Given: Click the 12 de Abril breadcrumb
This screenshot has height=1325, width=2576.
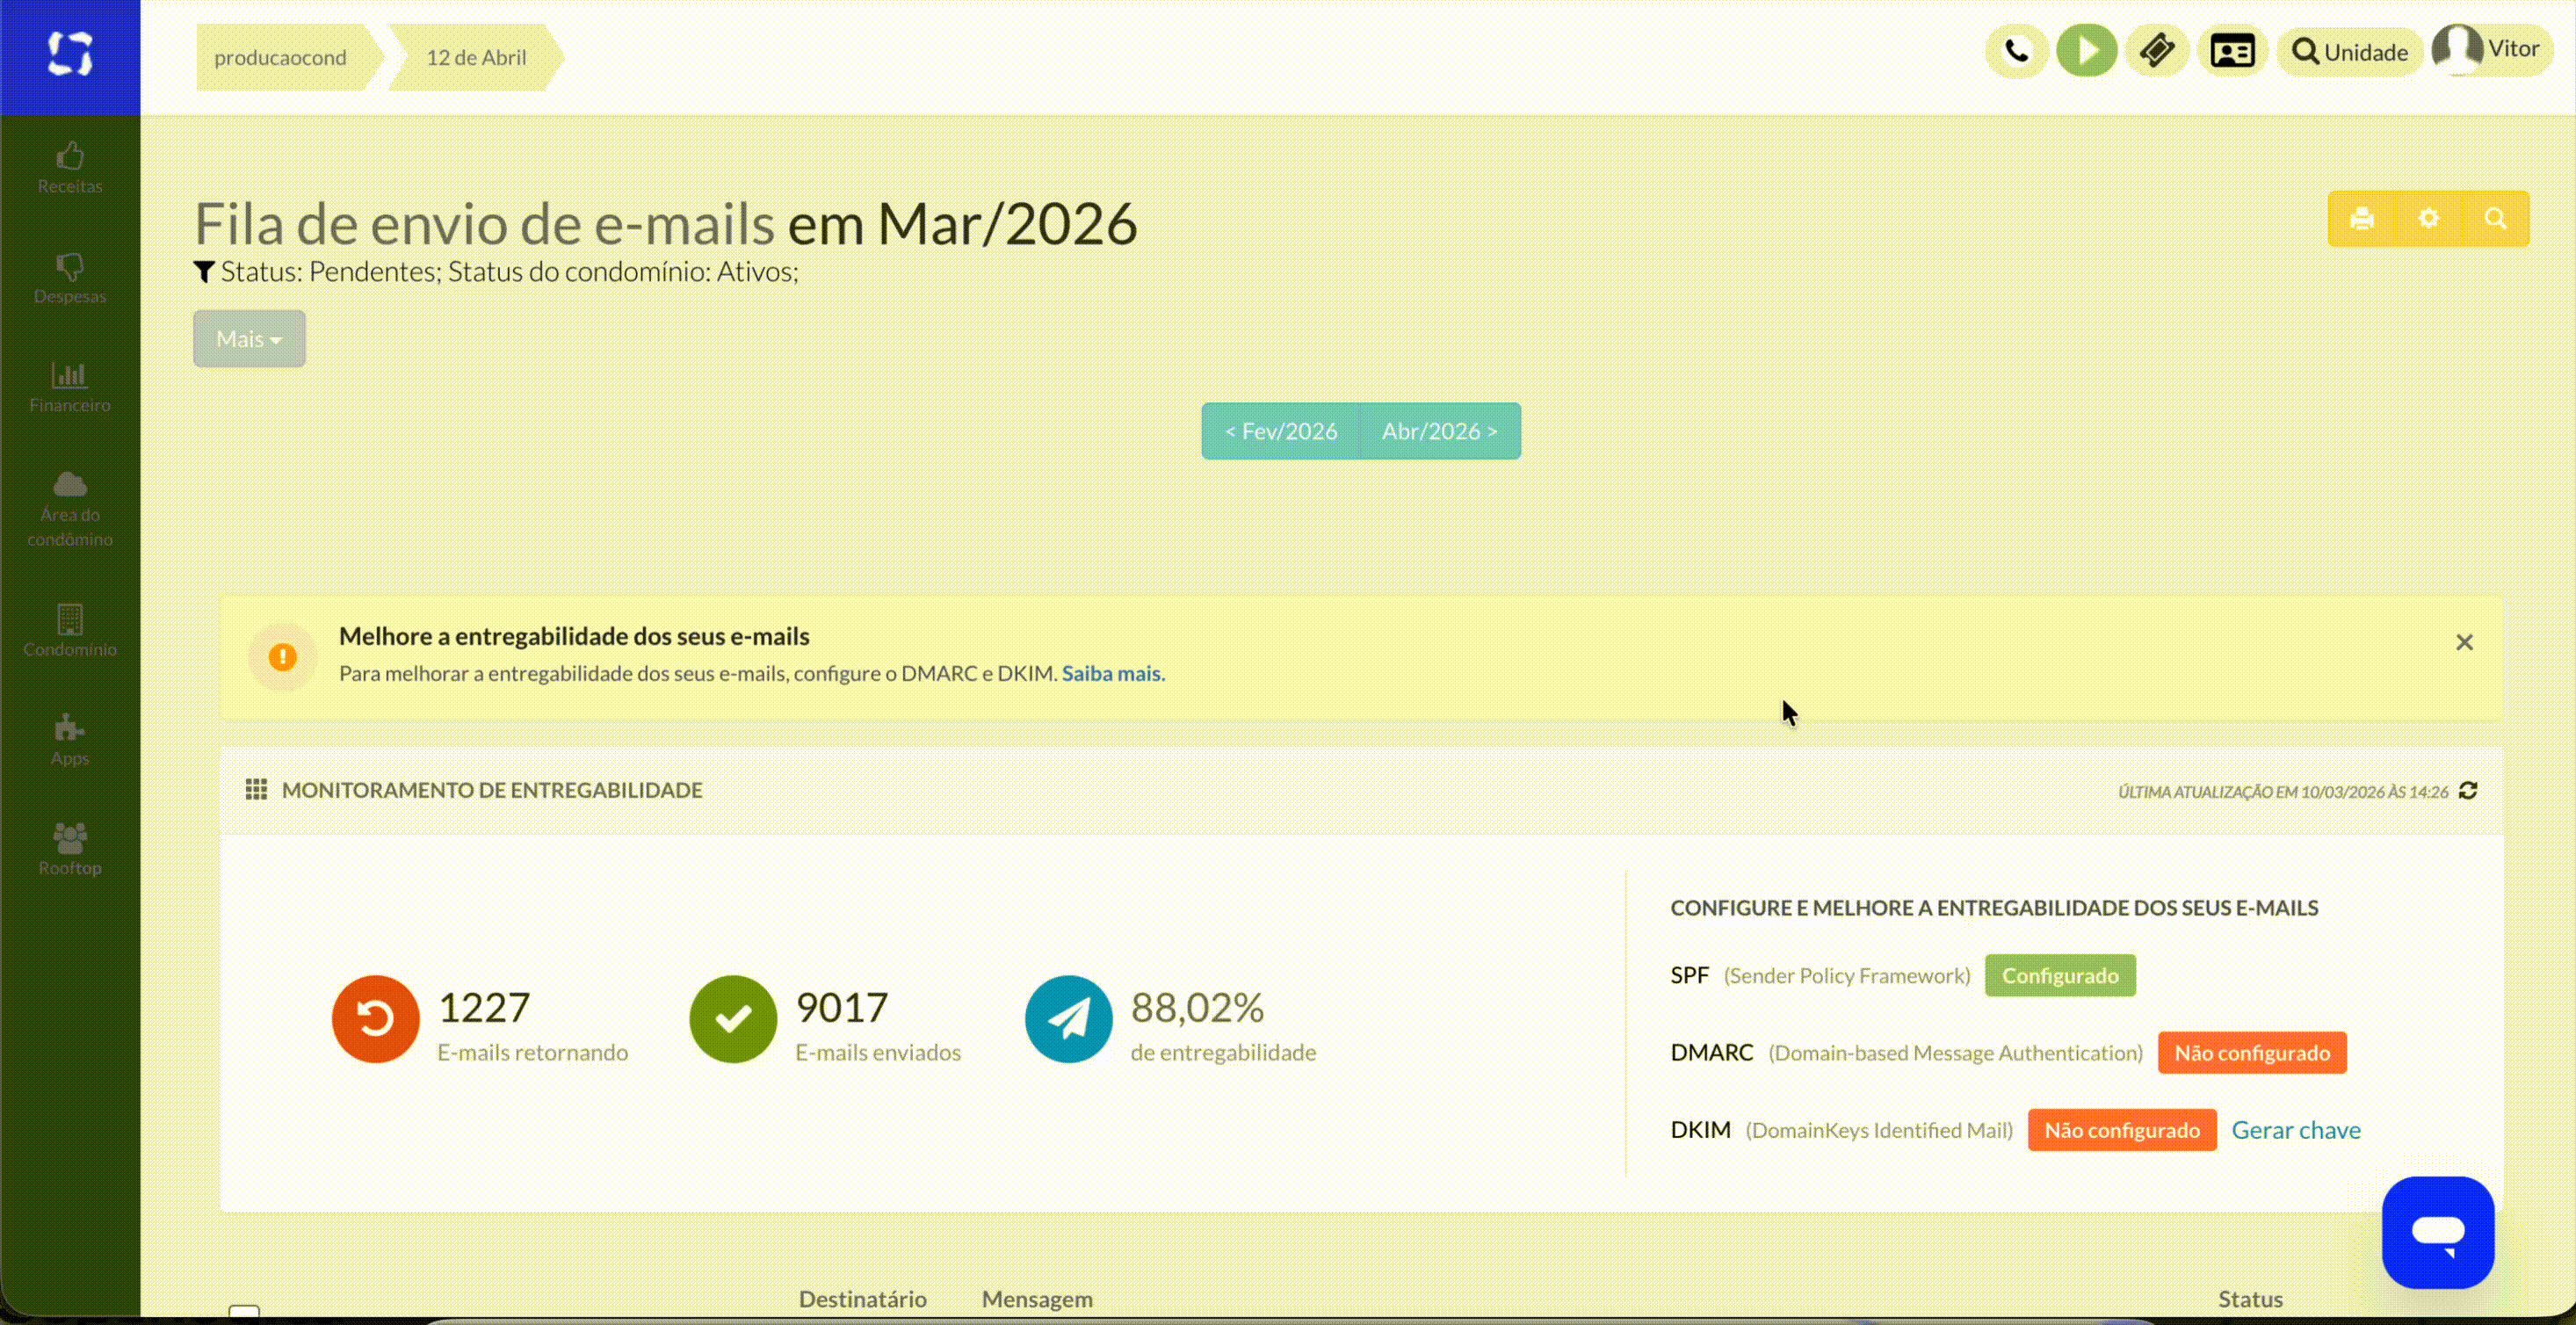Looking at the screenshot, I should point(476,57).
